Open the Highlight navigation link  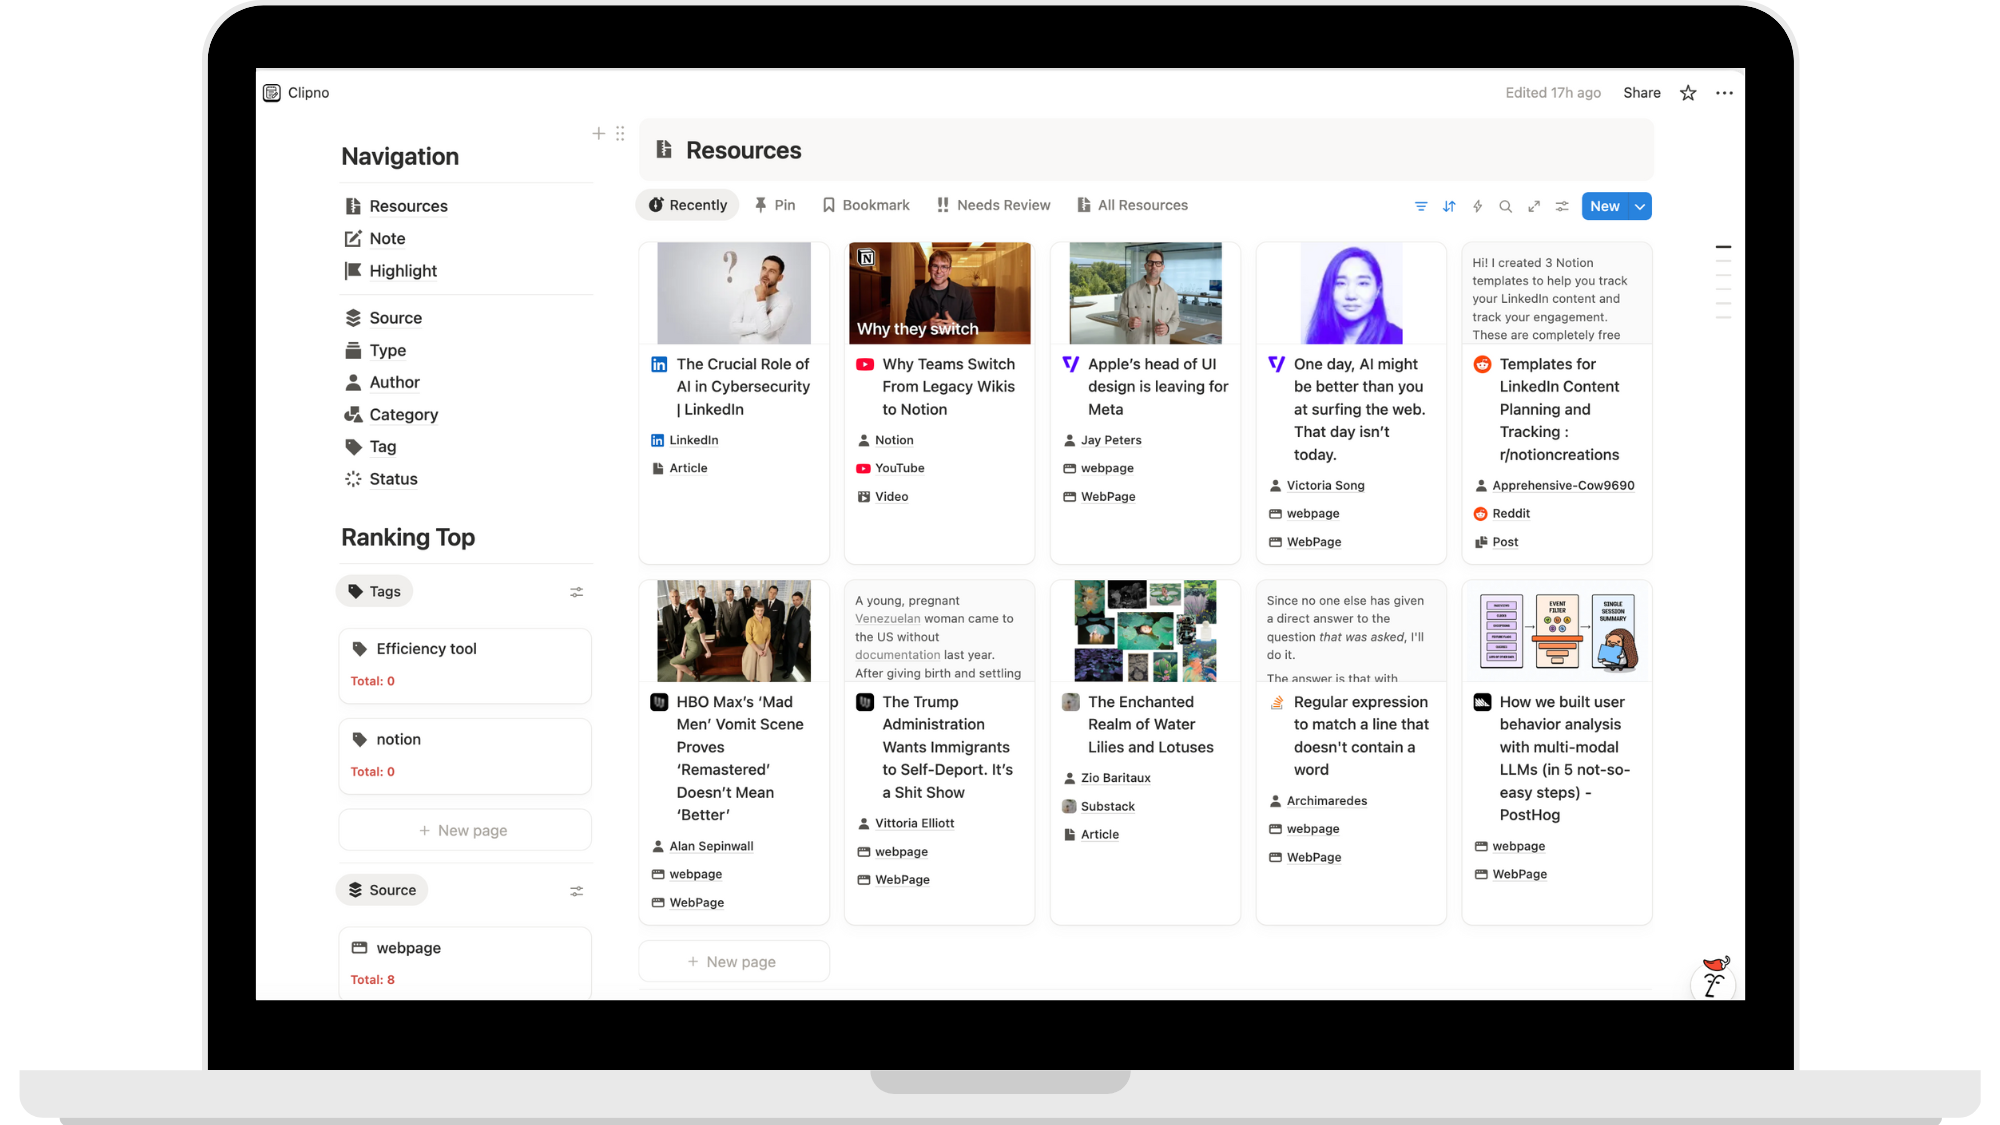click(402, 271)
